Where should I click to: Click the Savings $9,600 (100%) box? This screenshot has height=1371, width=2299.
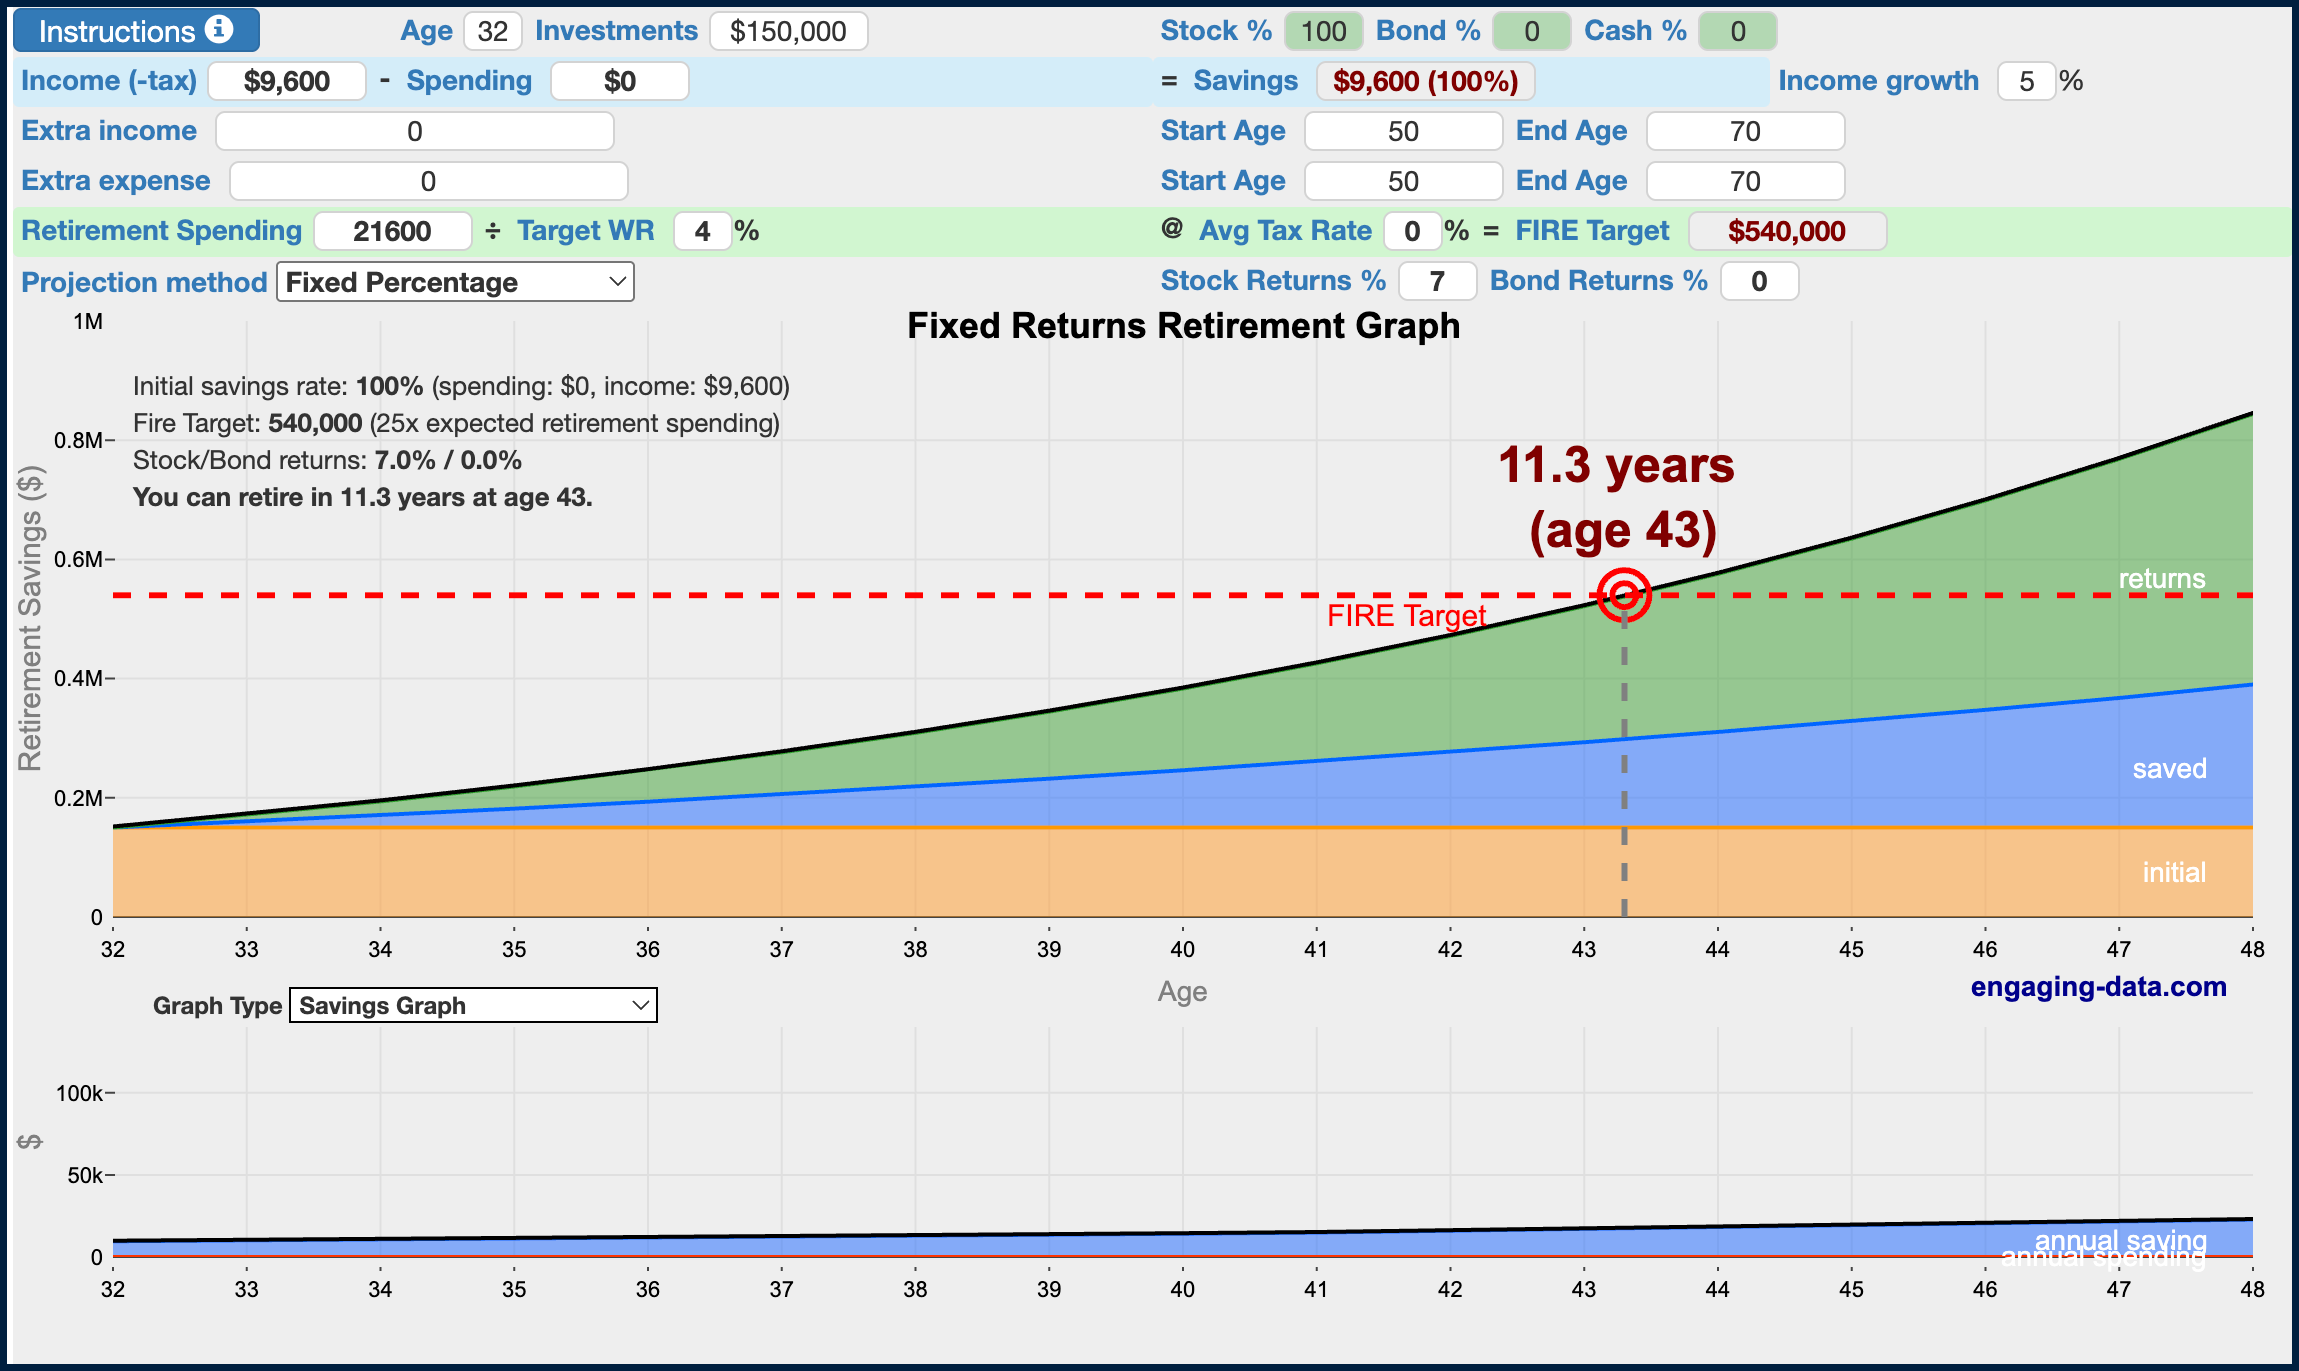1425,81
